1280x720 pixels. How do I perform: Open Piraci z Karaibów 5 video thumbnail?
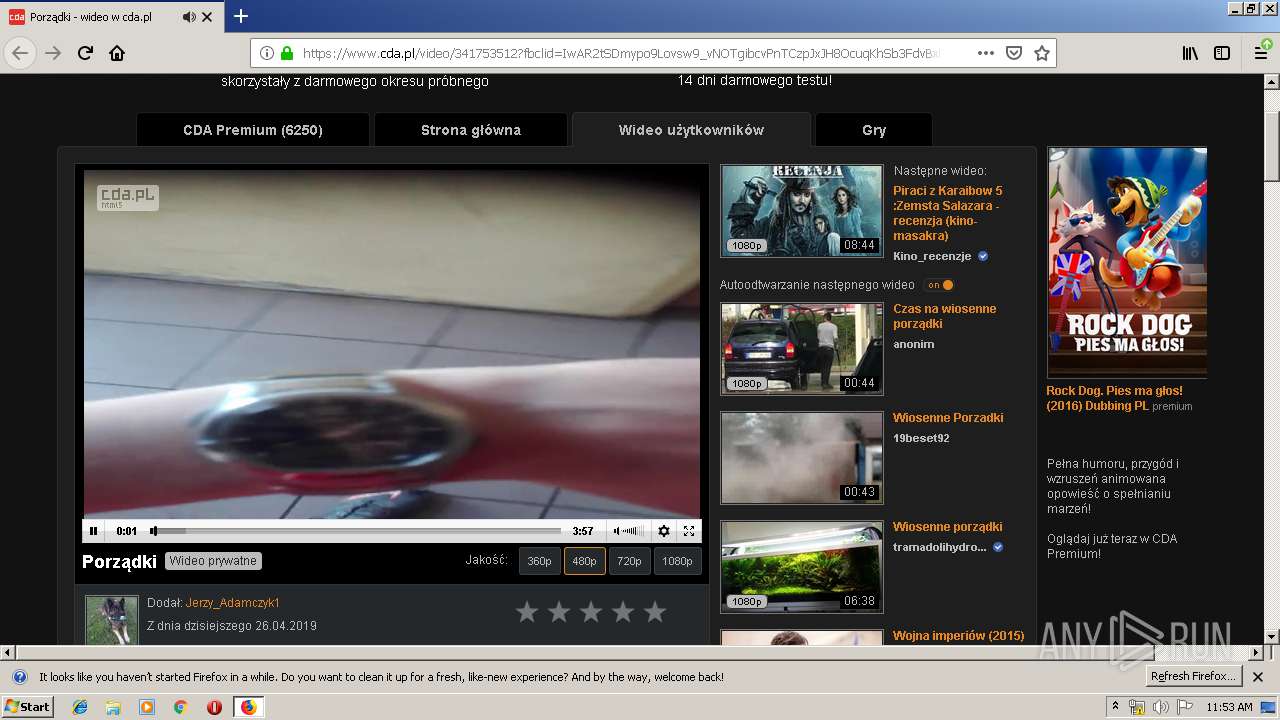click(x=802, y=210)
